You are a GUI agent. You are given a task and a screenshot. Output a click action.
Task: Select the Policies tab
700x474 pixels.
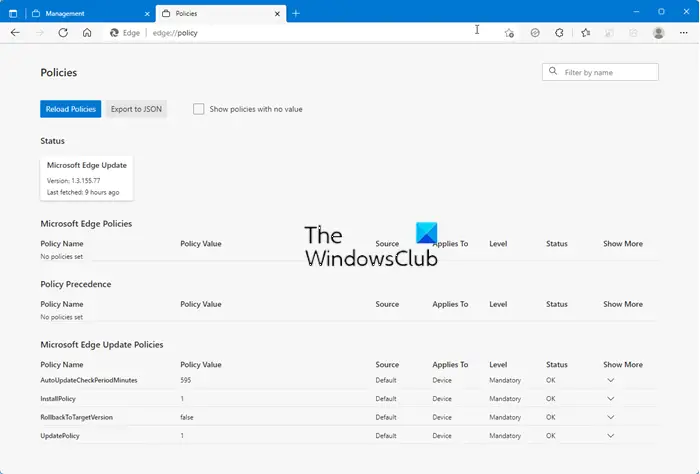pos(221,13)
